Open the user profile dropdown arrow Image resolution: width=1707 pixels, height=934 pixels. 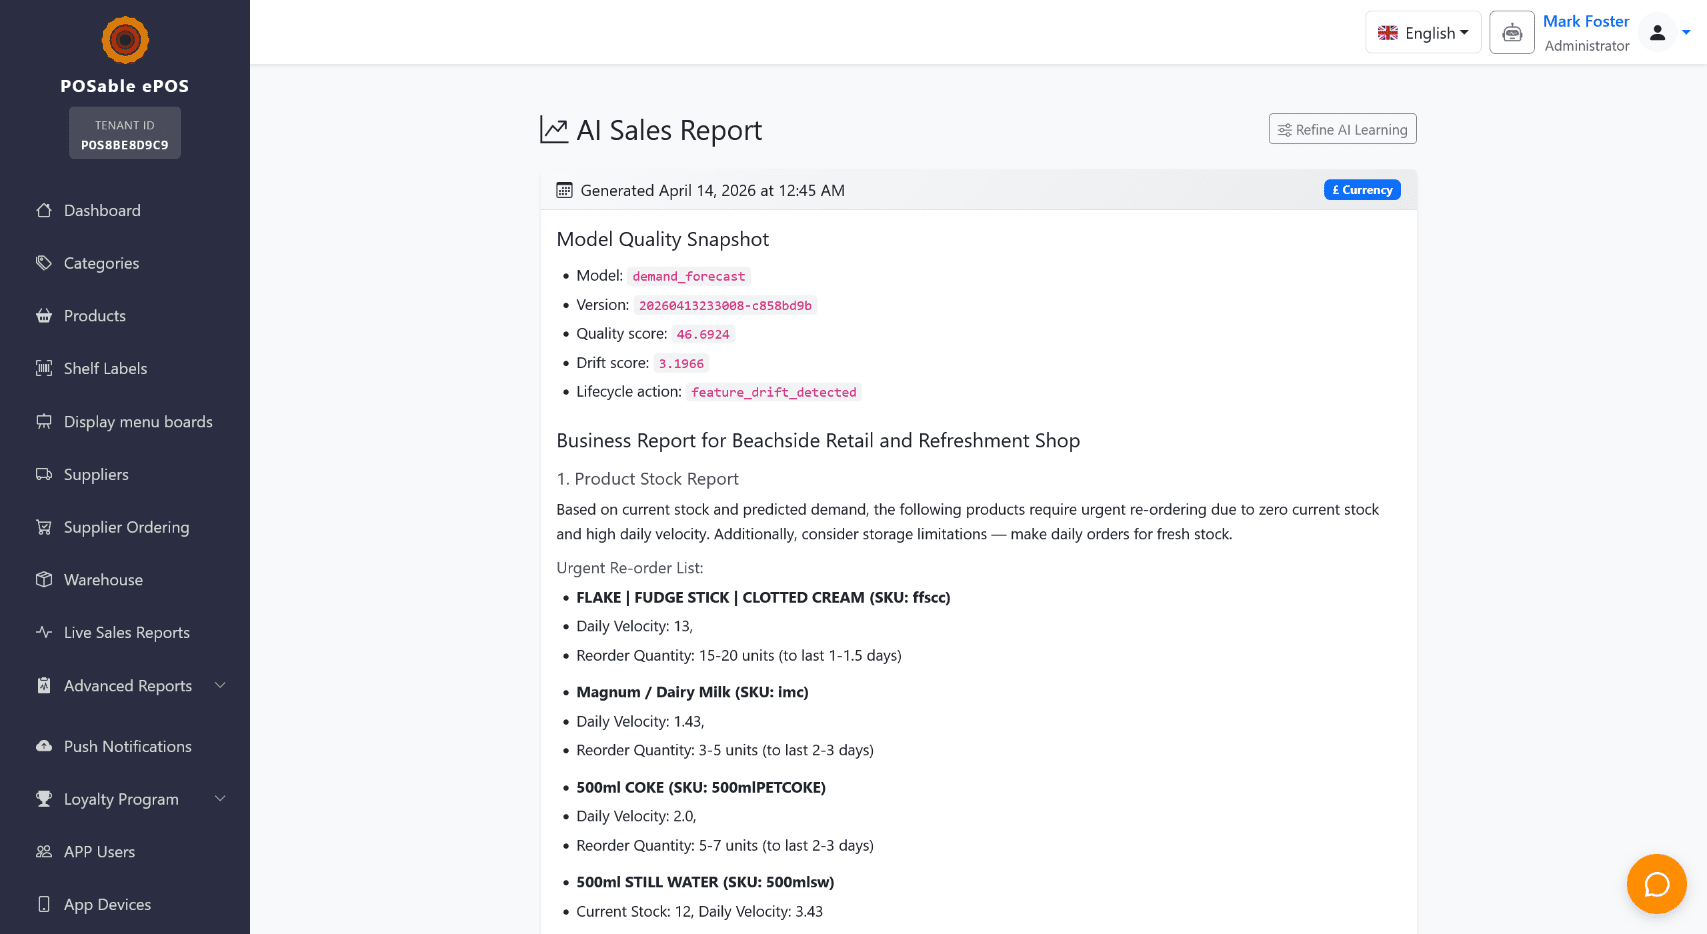[1686, 33]
